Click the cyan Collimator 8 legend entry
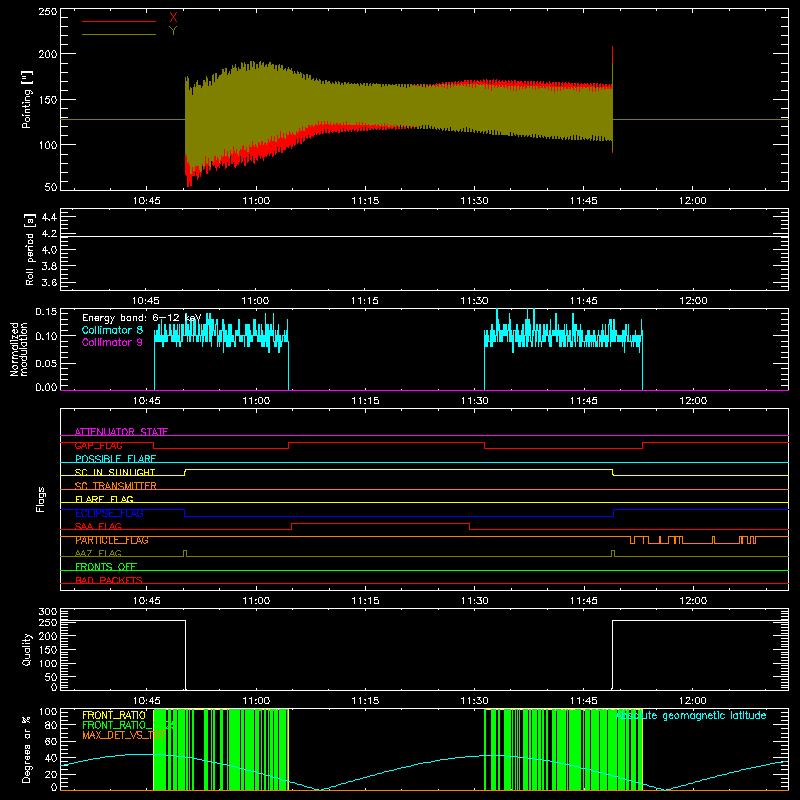This screenshot has height=800, width=800. (112, 330)
